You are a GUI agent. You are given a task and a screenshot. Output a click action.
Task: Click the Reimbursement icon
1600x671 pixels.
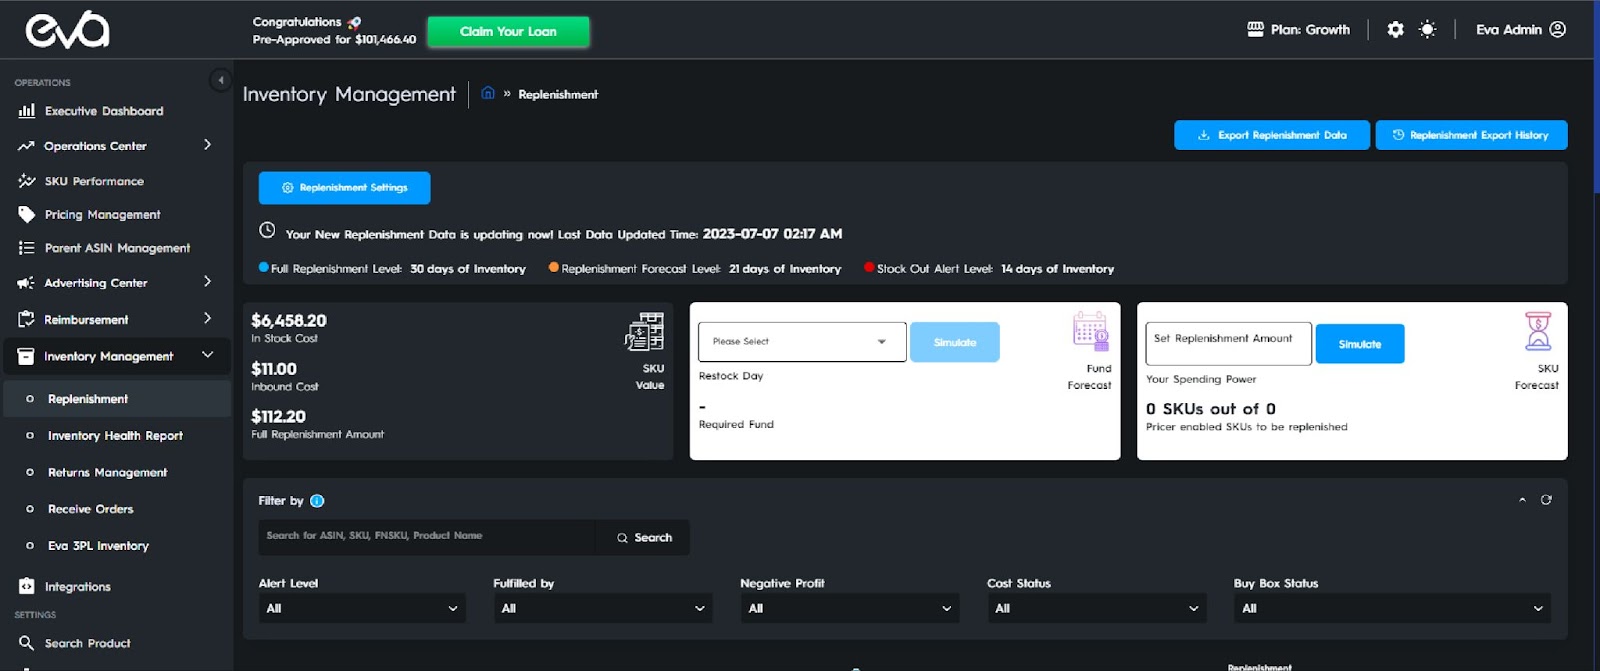point(27,319)
